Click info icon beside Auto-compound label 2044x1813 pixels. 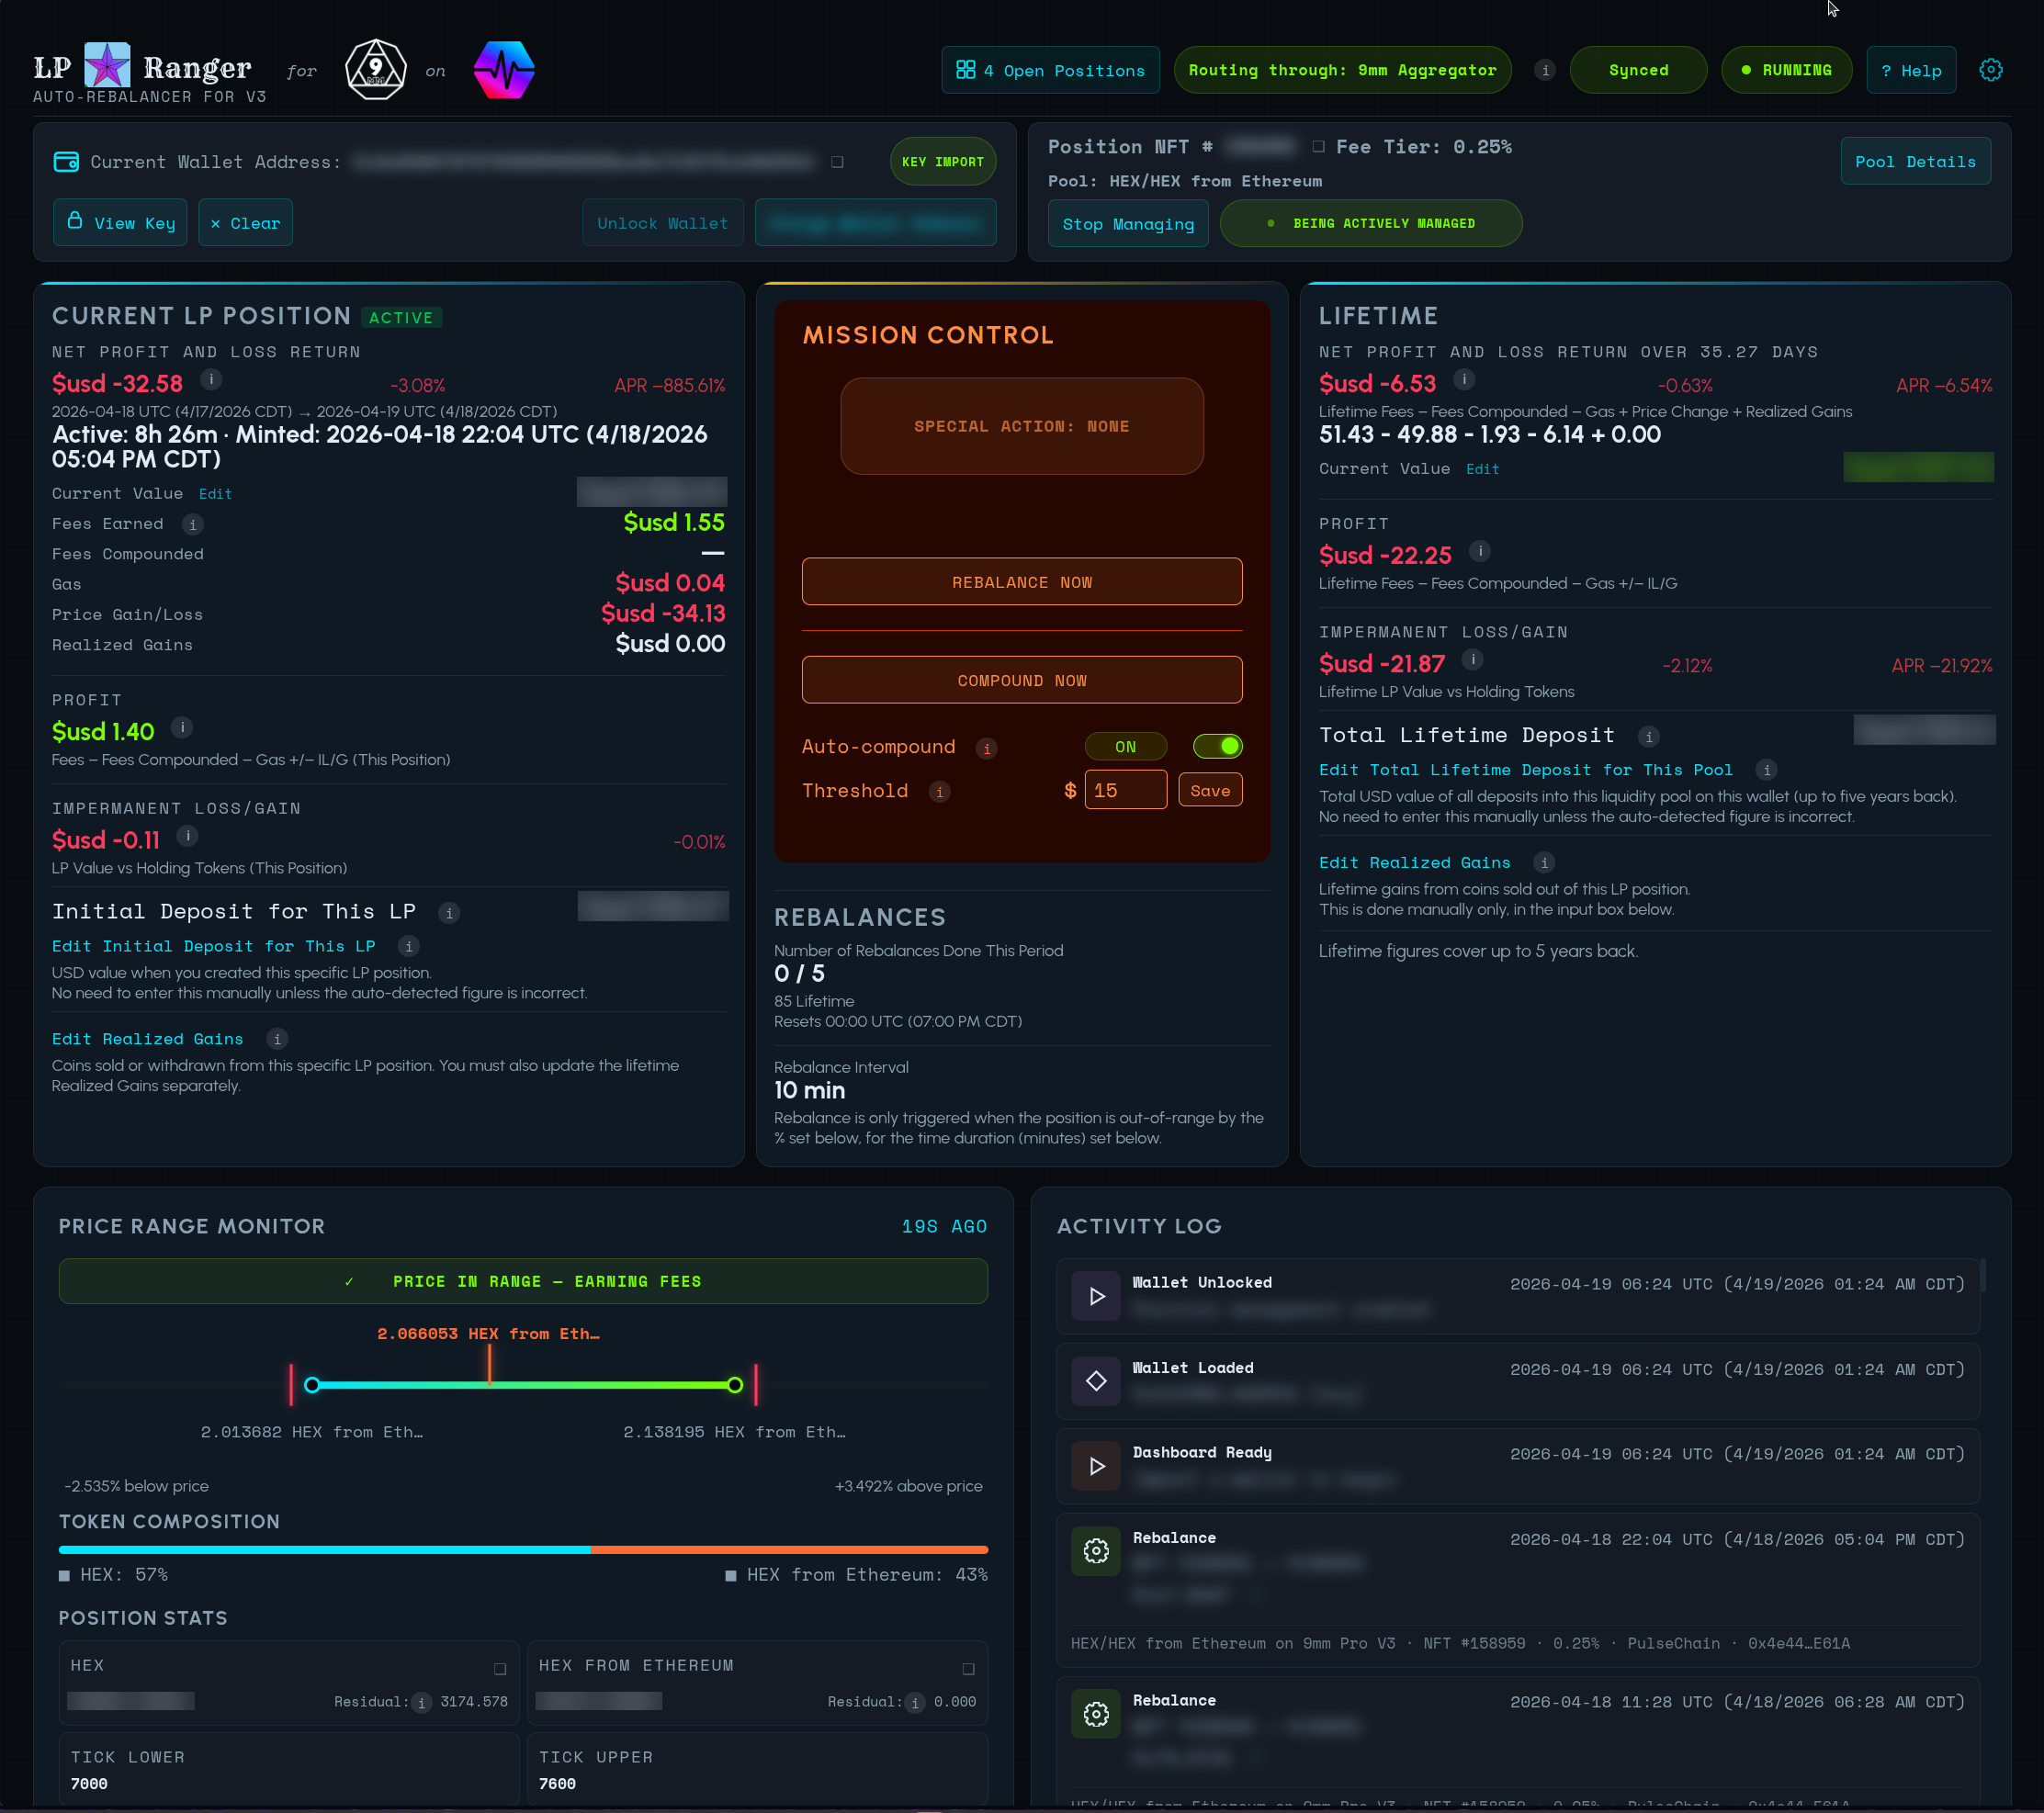click(986, 748)
